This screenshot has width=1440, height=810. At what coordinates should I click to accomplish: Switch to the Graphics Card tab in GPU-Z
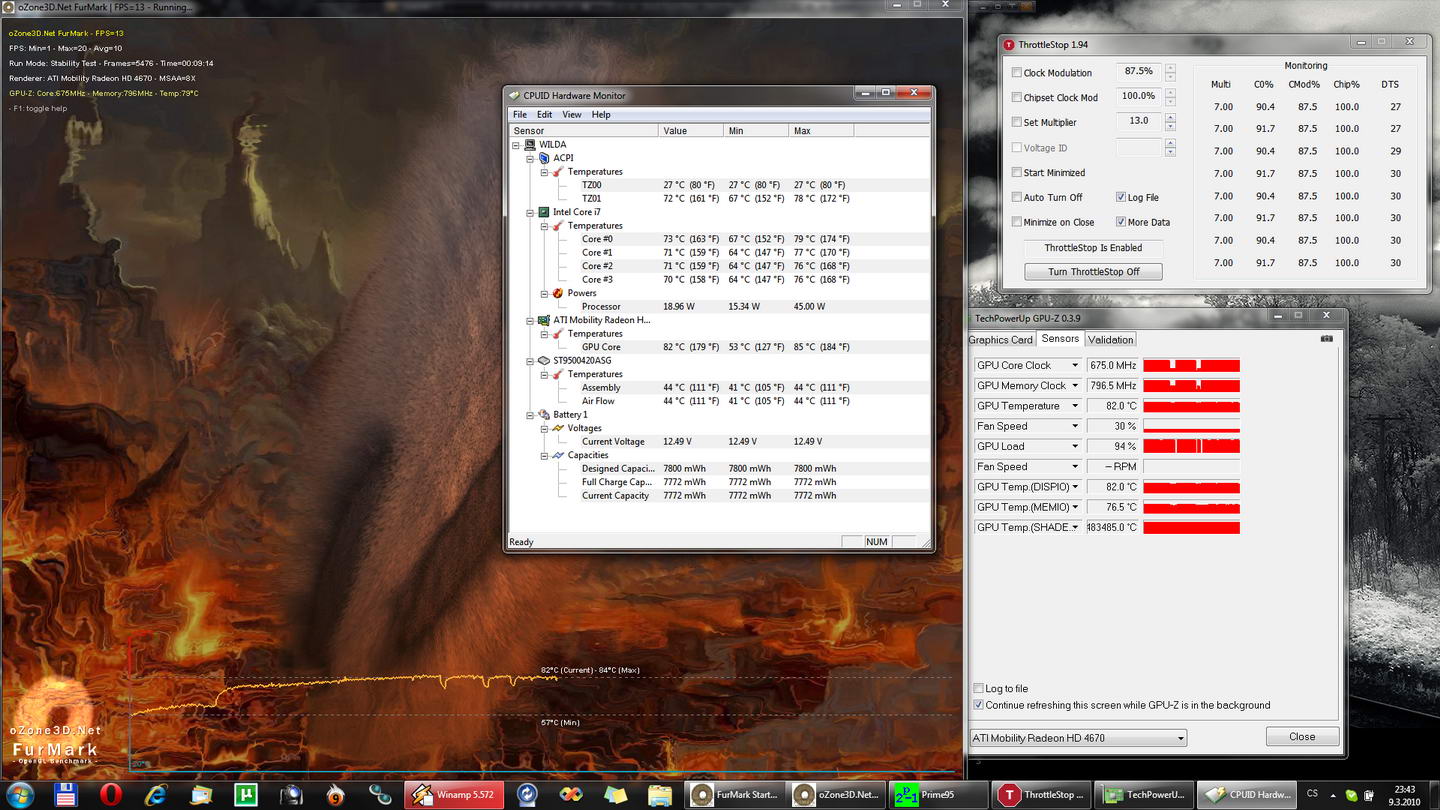pyautogui.click(x=1001, y=340)
